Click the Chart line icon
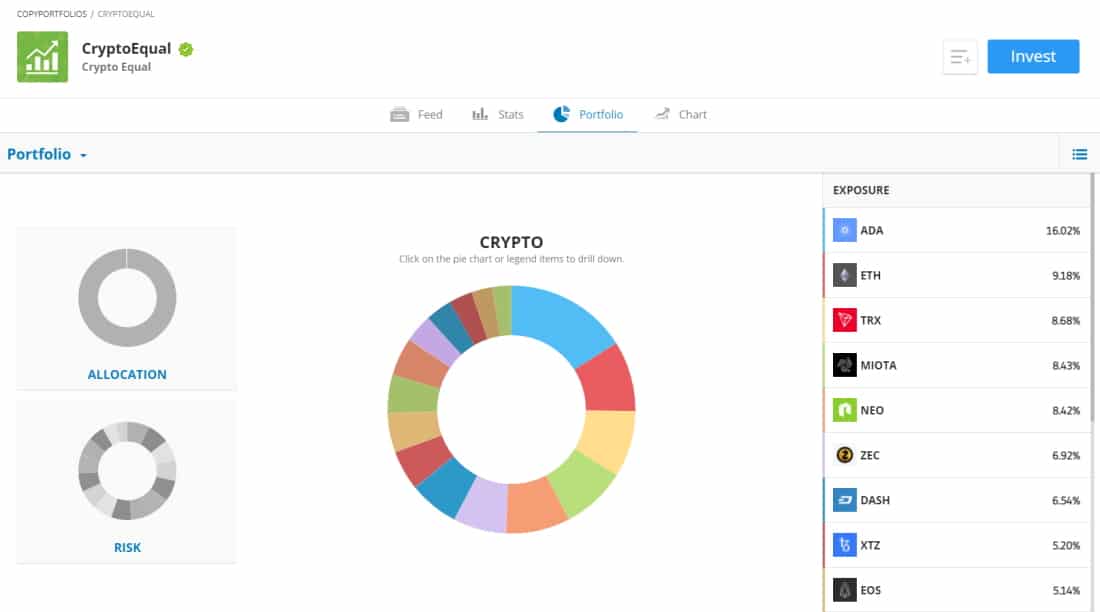This screenshot has width=1100, height=612. pos(662,114)
